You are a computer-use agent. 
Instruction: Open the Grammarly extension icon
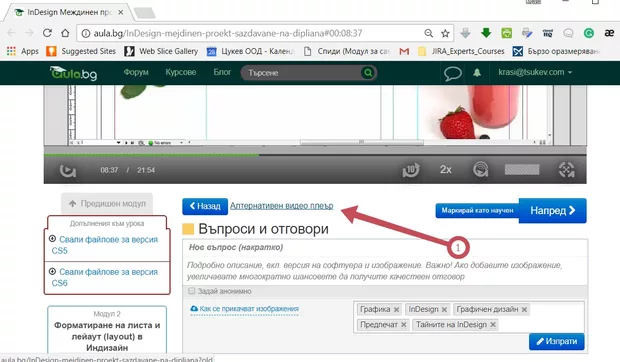point(589,33)
